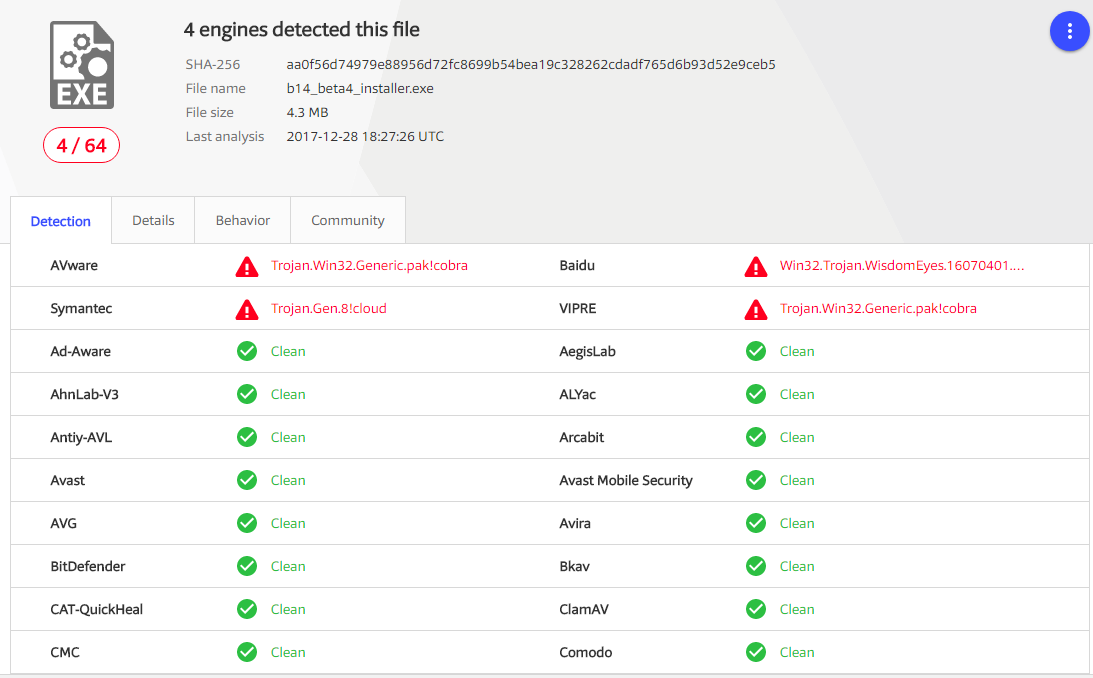Click the Bkav engine name

[574, 567]
